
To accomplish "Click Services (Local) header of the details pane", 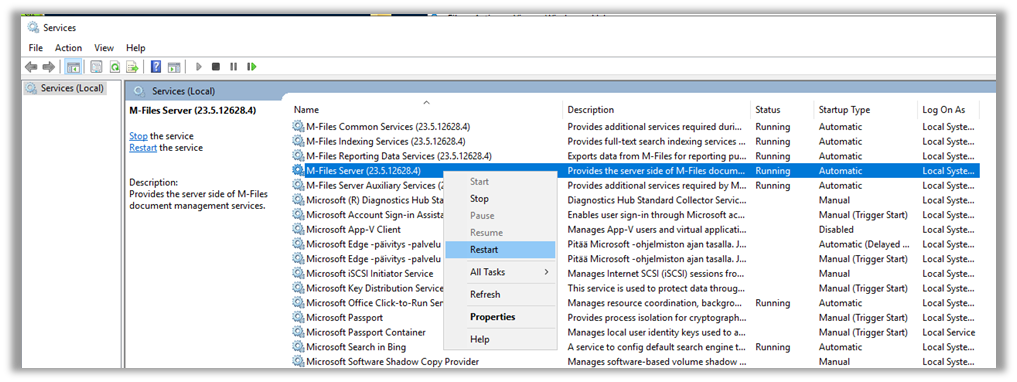I will point(184,91).
